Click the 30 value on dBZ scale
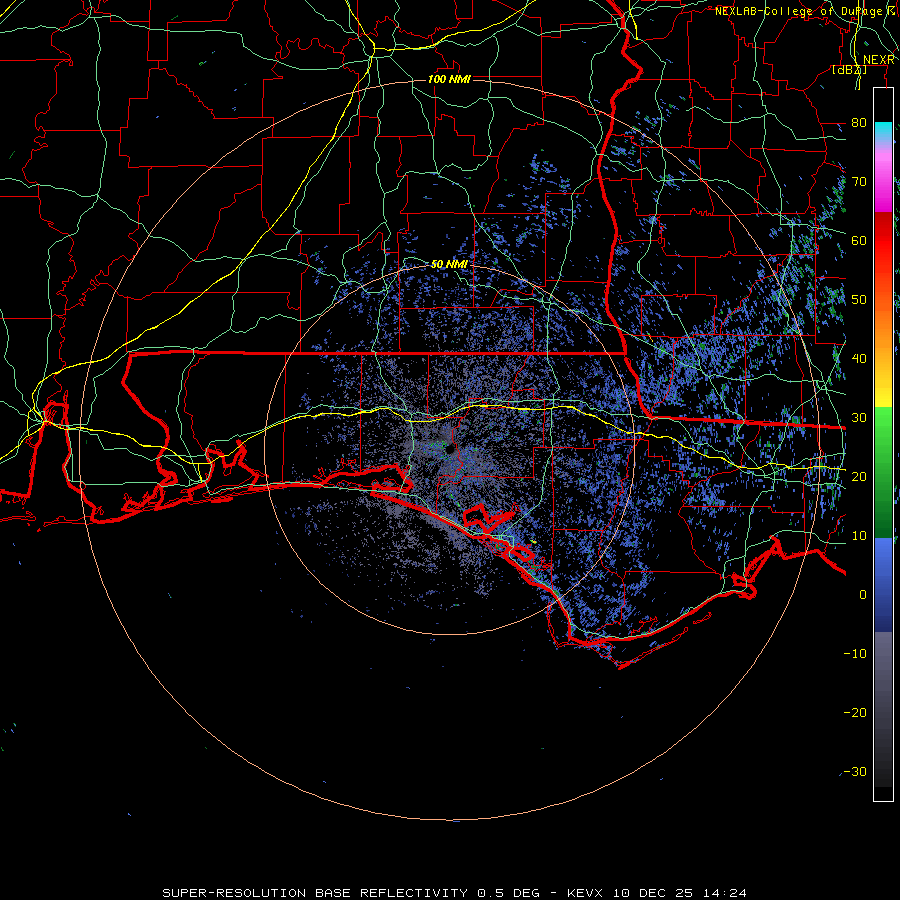The image size is (900, 900). tap(859, 417)
